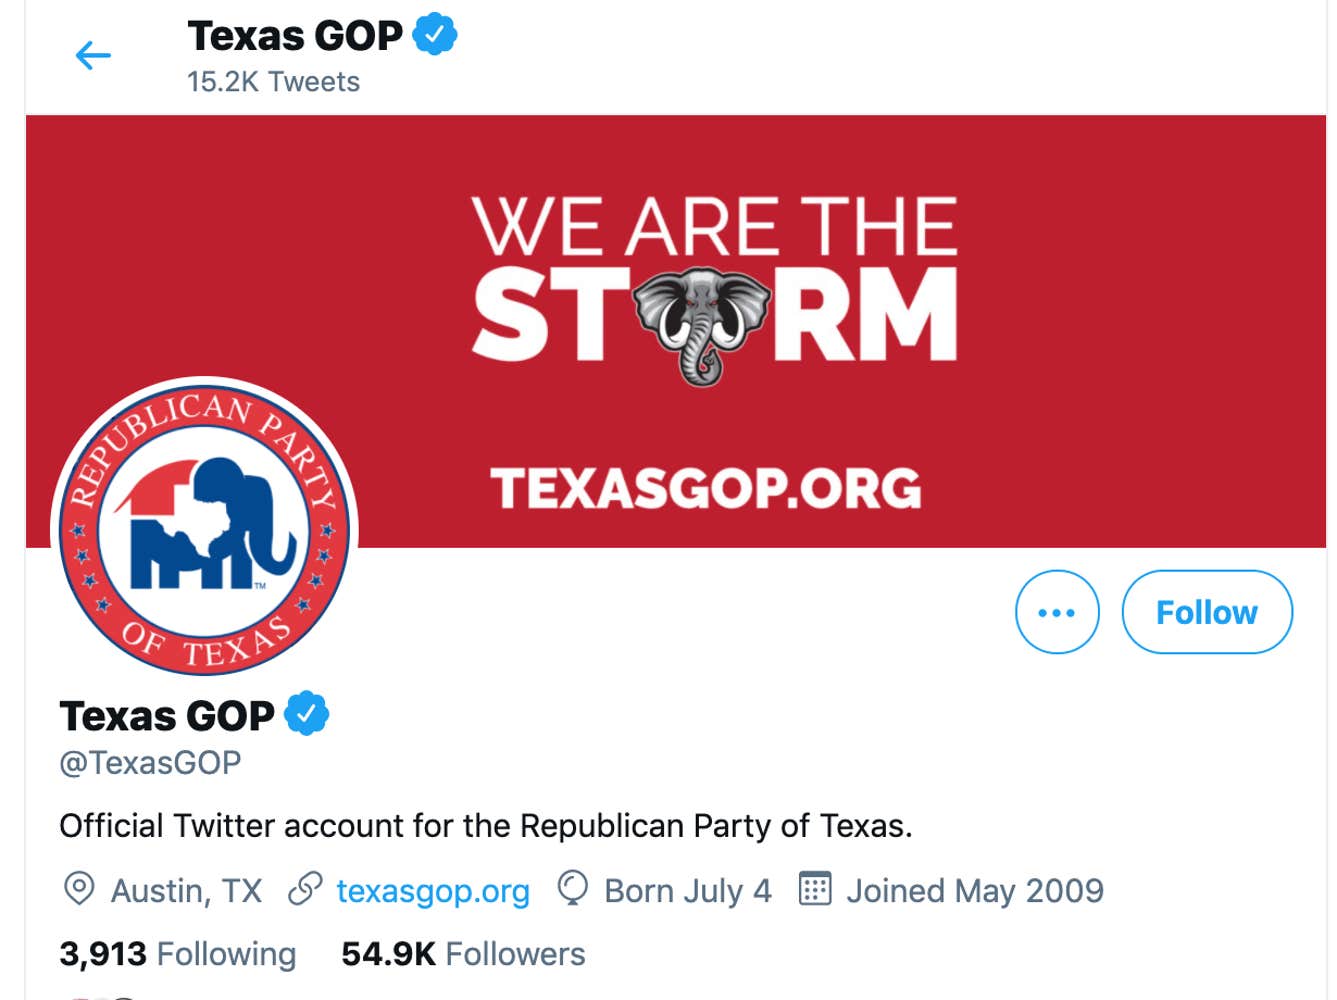Click the Austin, TX location text
Viewport: 1337px width, 1000px height.
186,890
